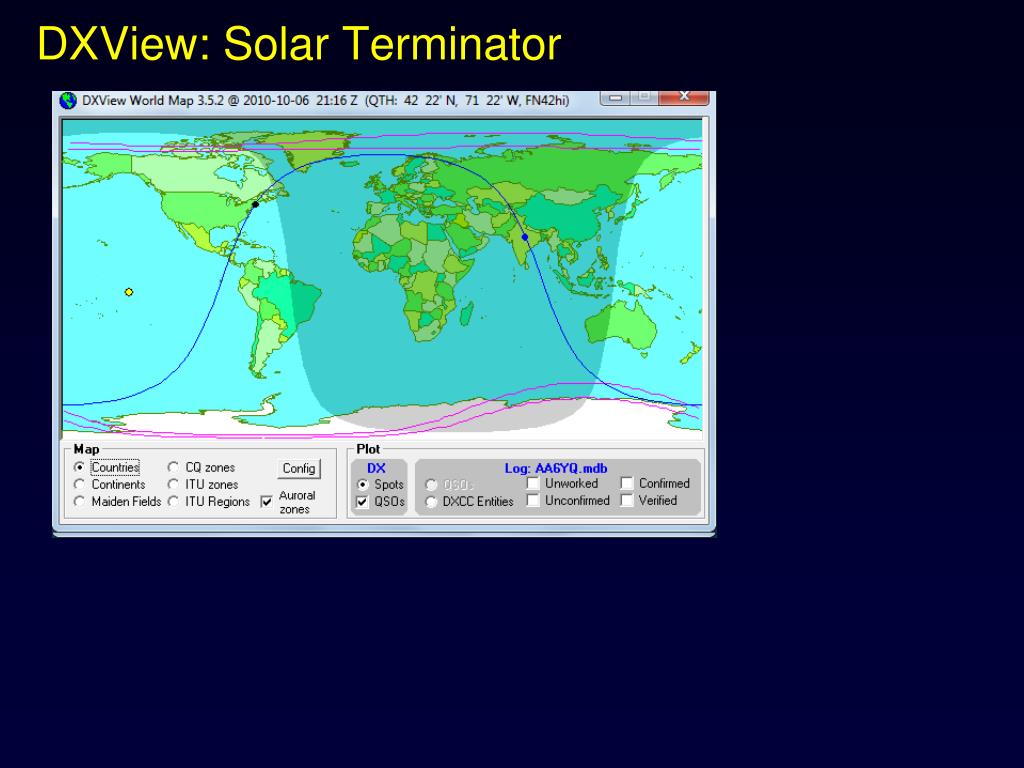The image size is (1024, 768).
Task: Select the CQ zones radio button
Action: pos(173,468)
